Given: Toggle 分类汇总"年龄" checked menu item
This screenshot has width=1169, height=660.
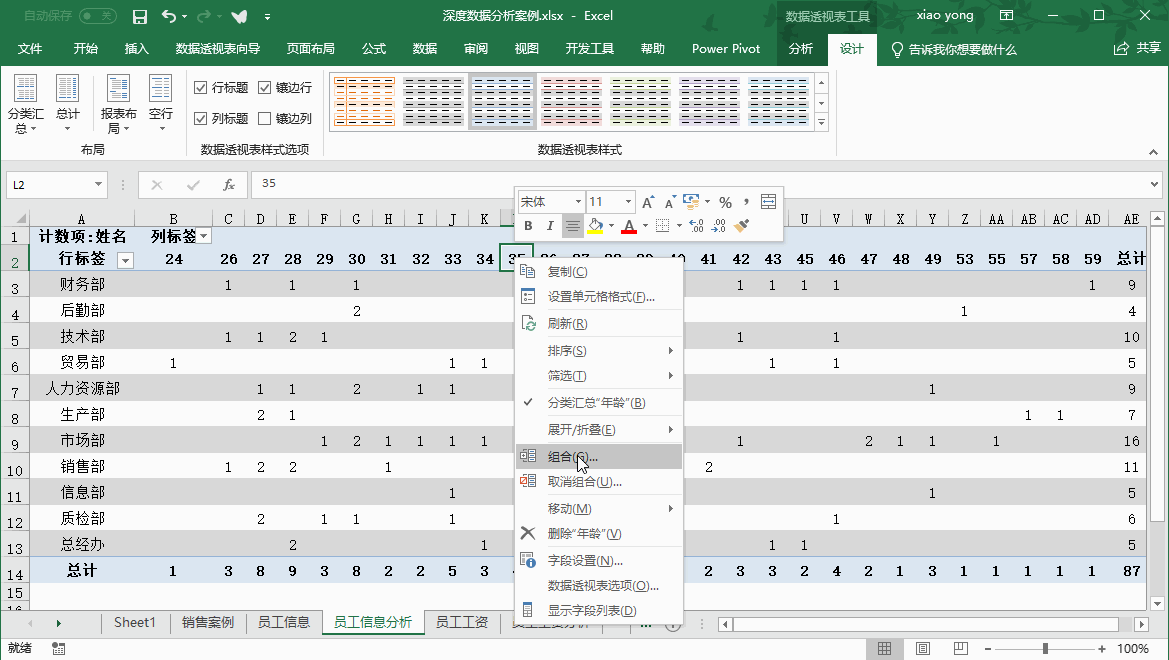Looking at the screenshot, I should (599, 403).
